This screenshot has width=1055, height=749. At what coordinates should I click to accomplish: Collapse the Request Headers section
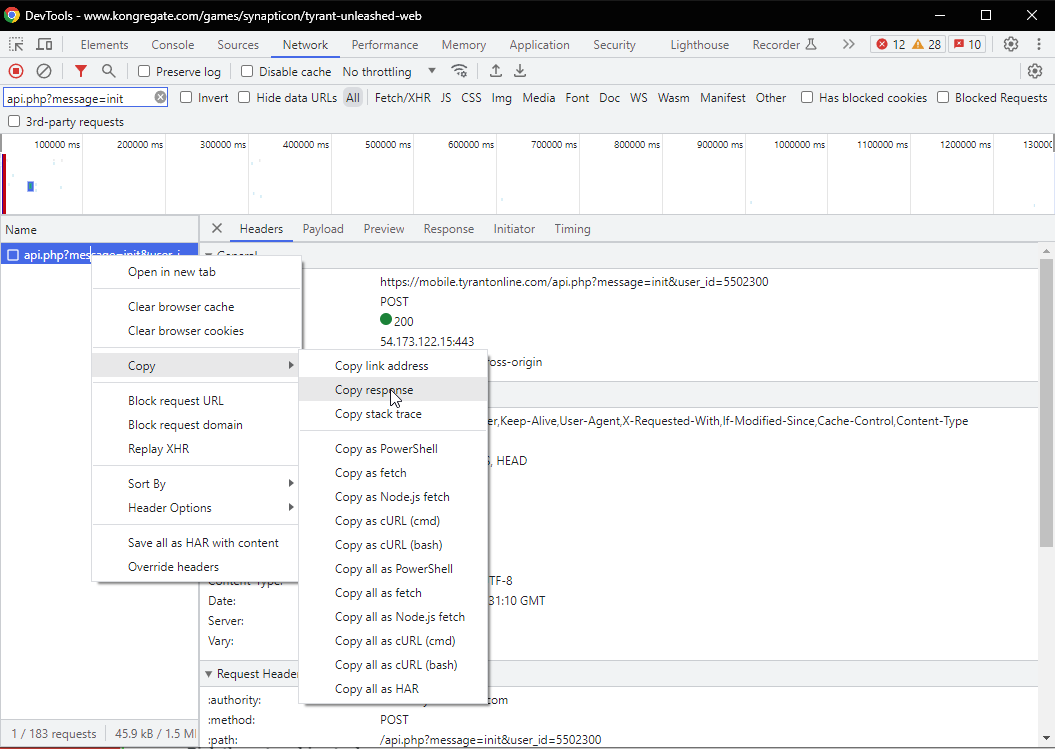209,674
